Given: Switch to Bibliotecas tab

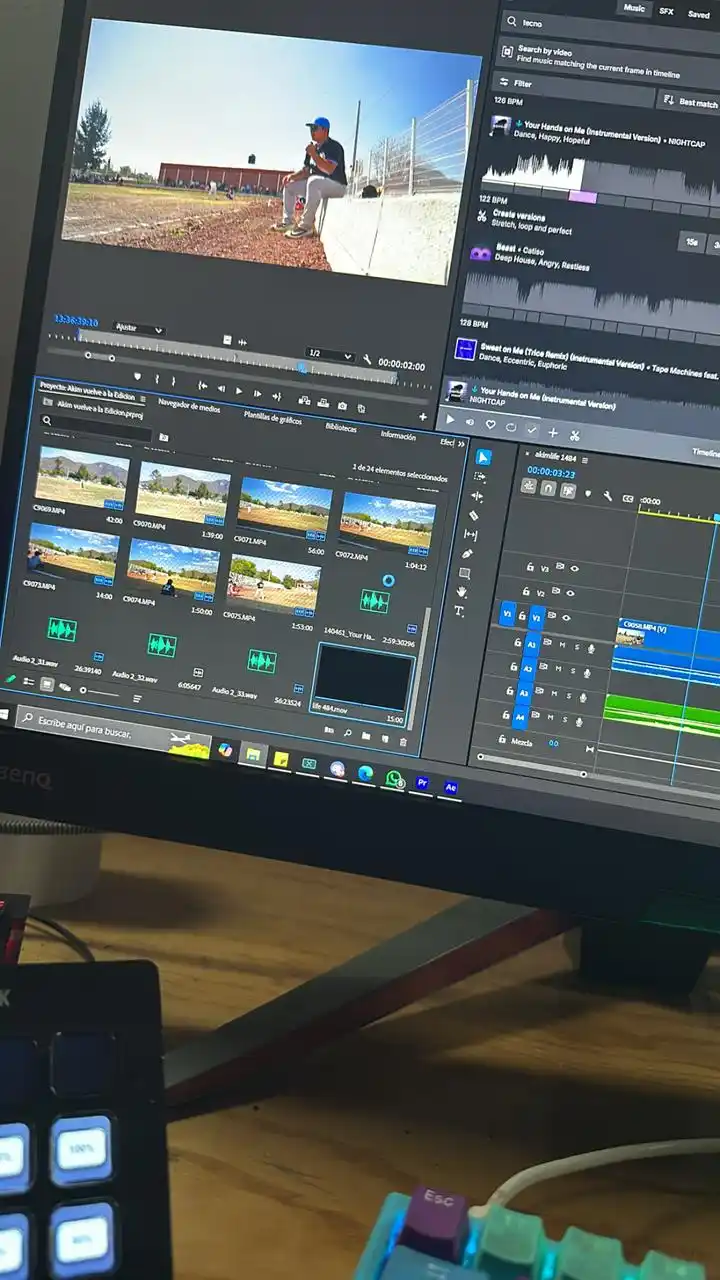Looking at the screenshot, I should (x=341, y=427).
